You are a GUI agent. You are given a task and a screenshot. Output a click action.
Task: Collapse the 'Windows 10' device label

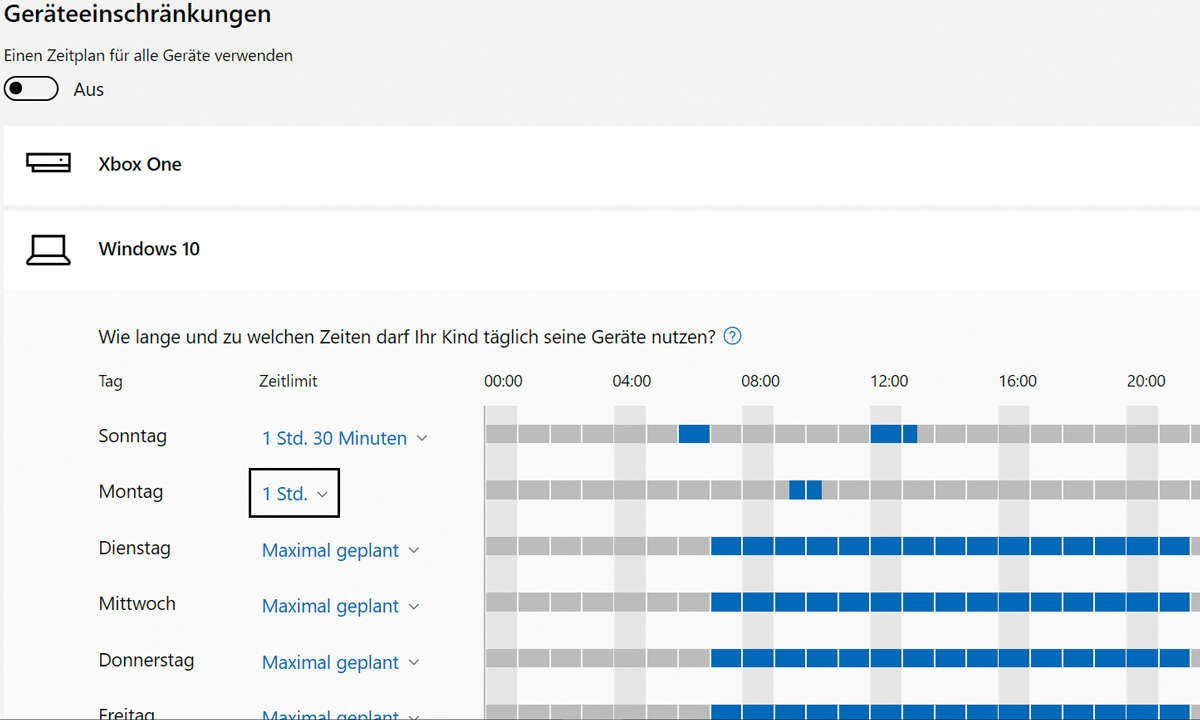coord(149,249)
